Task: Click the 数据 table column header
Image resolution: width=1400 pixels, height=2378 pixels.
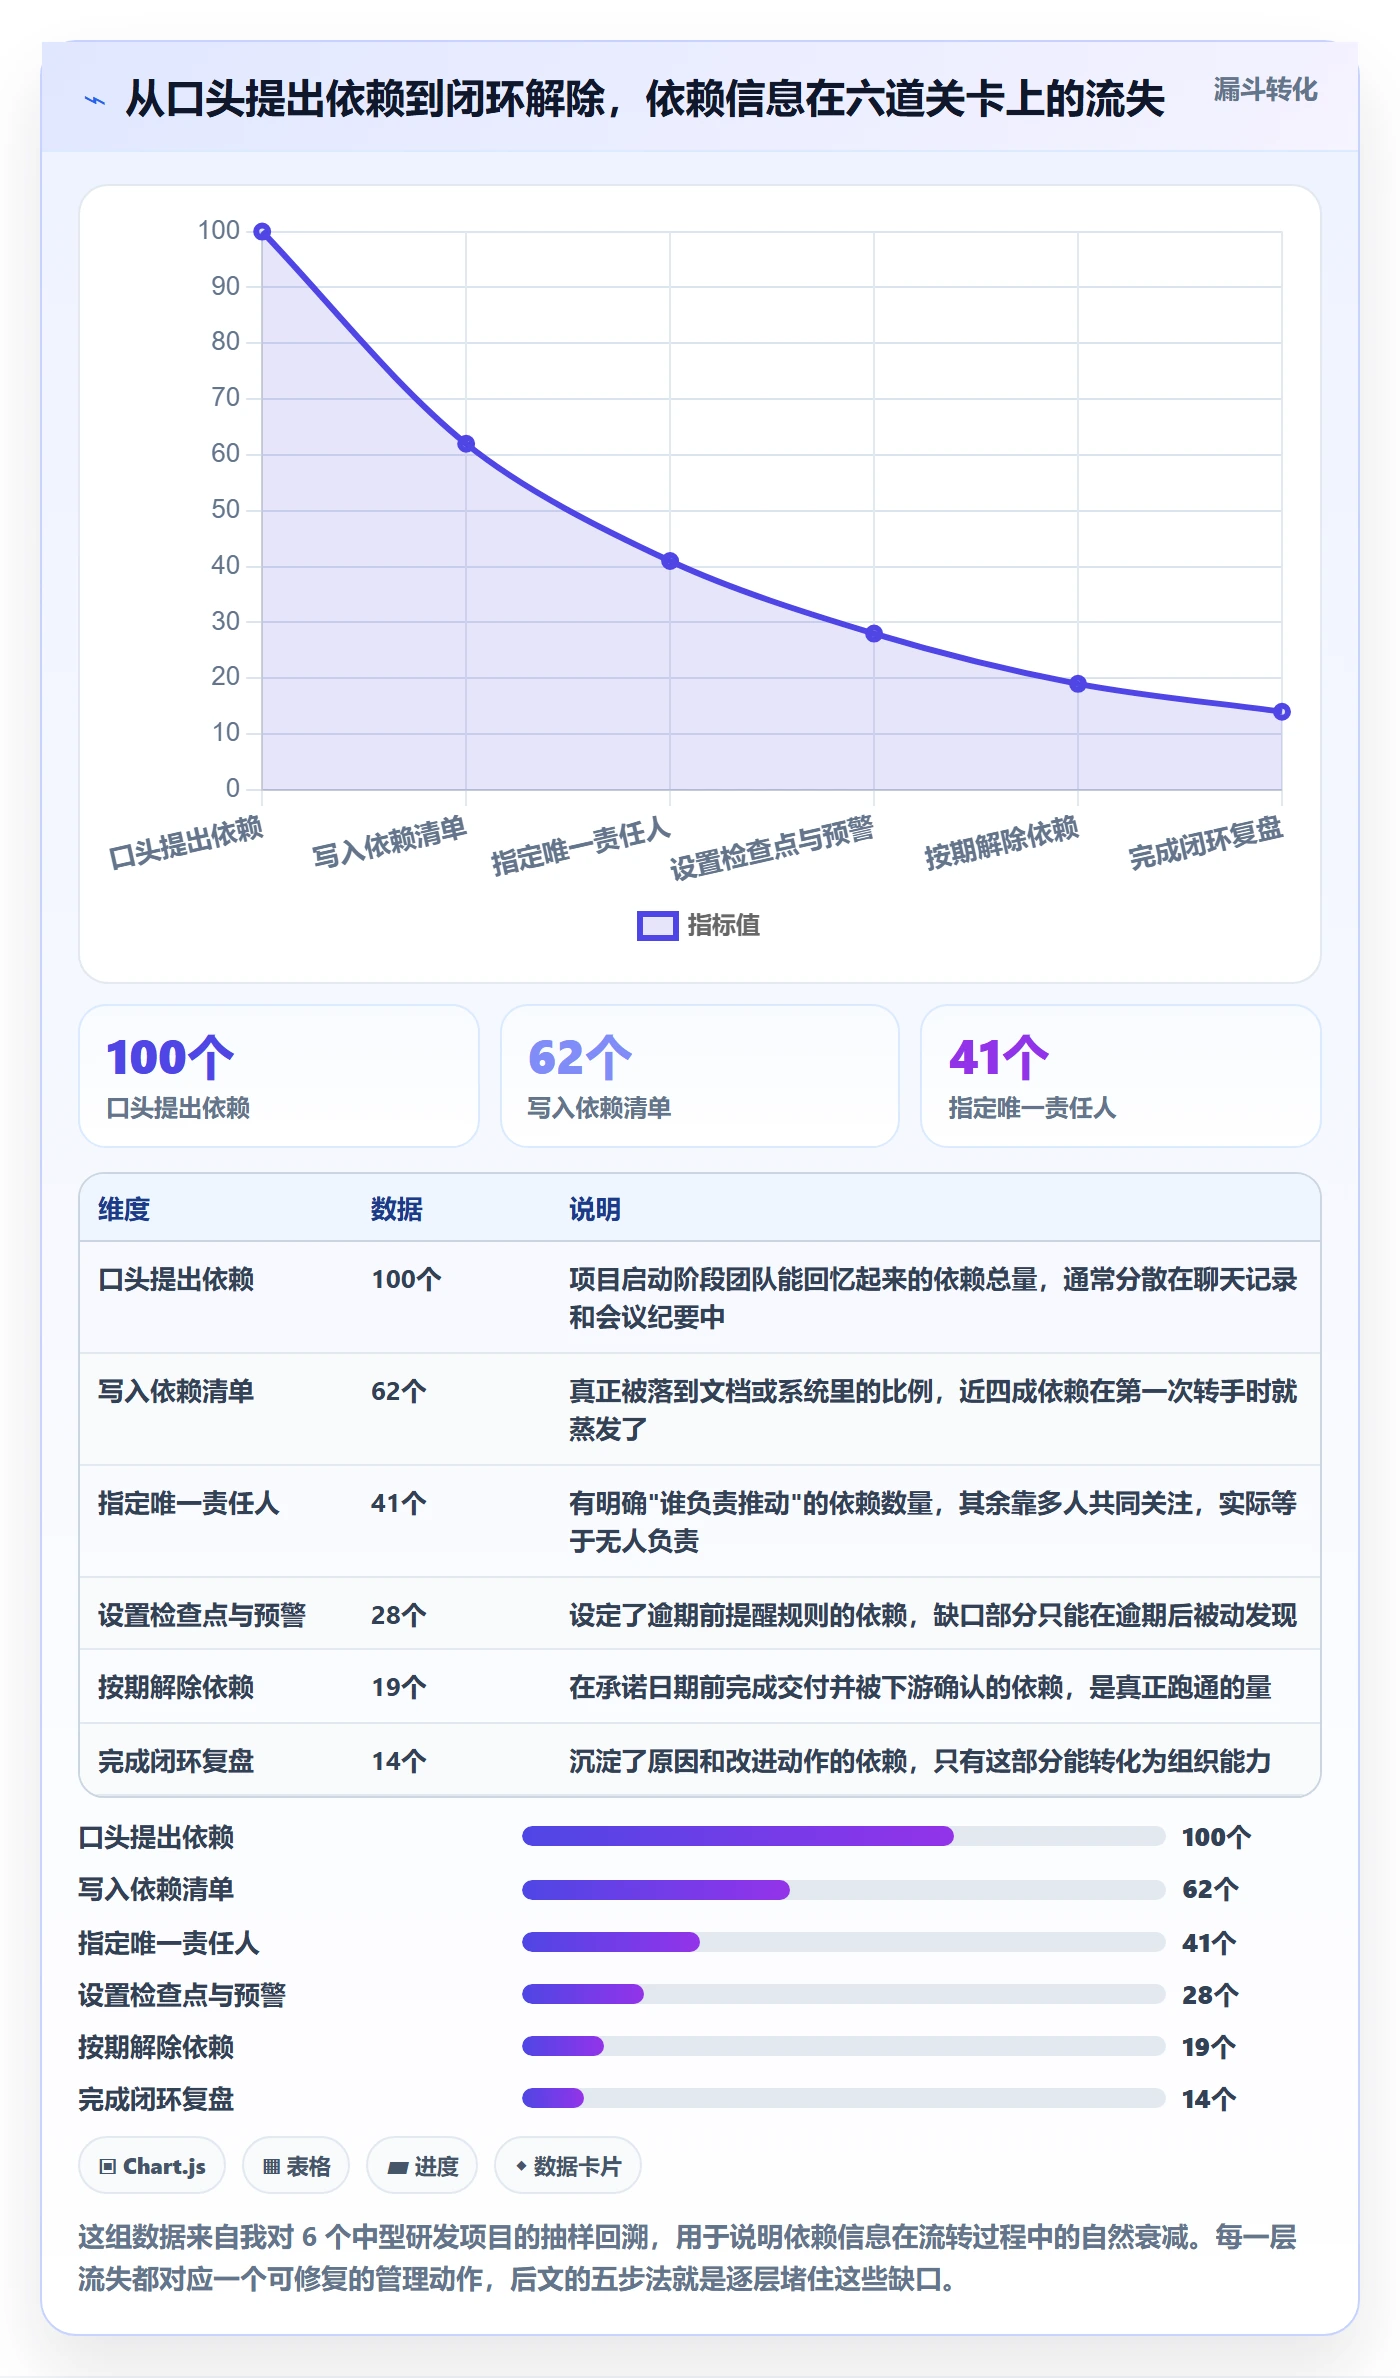Action: [397, 1209]
